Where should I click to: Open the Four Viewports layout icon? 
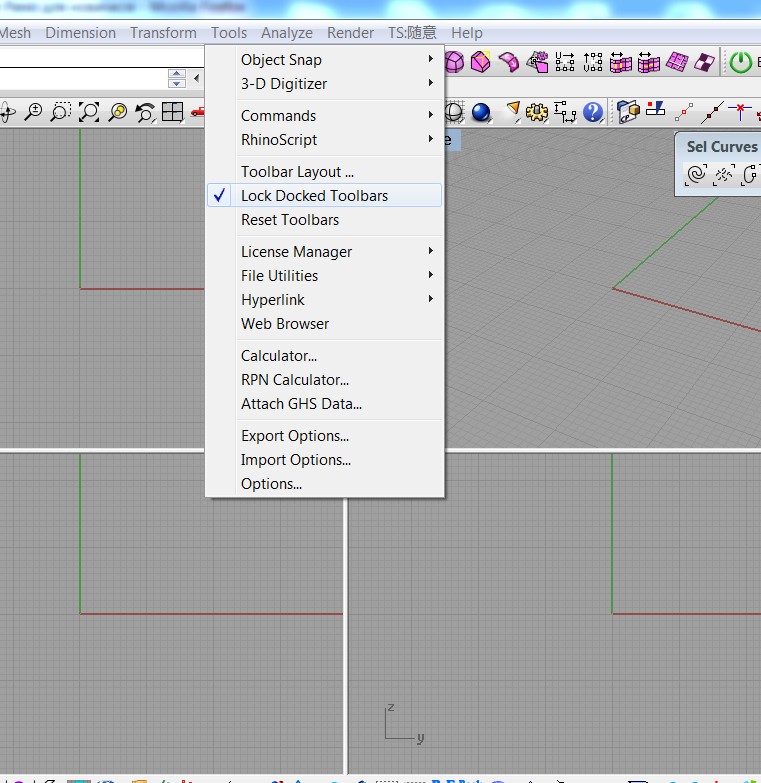click(173, 112)
